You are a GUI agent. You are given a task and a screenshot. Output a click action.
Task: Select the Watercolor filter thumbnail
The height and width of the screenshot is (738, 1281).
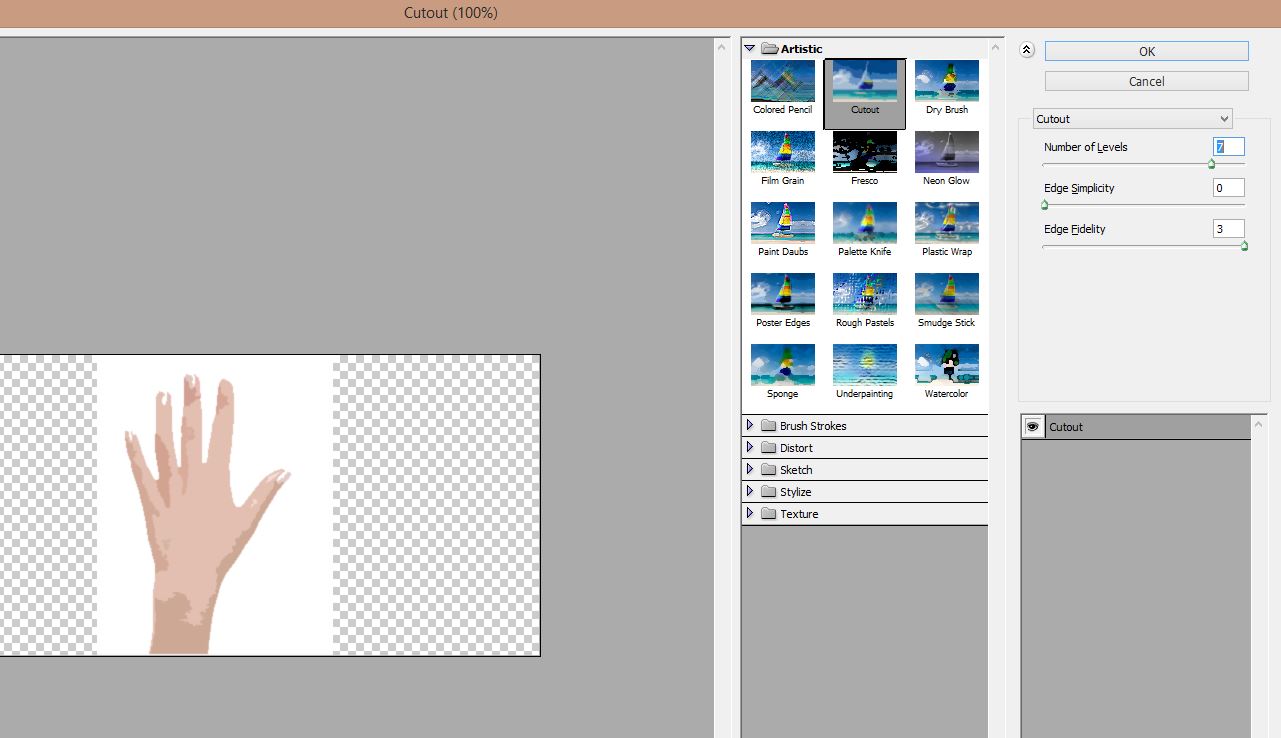point(946,366)
